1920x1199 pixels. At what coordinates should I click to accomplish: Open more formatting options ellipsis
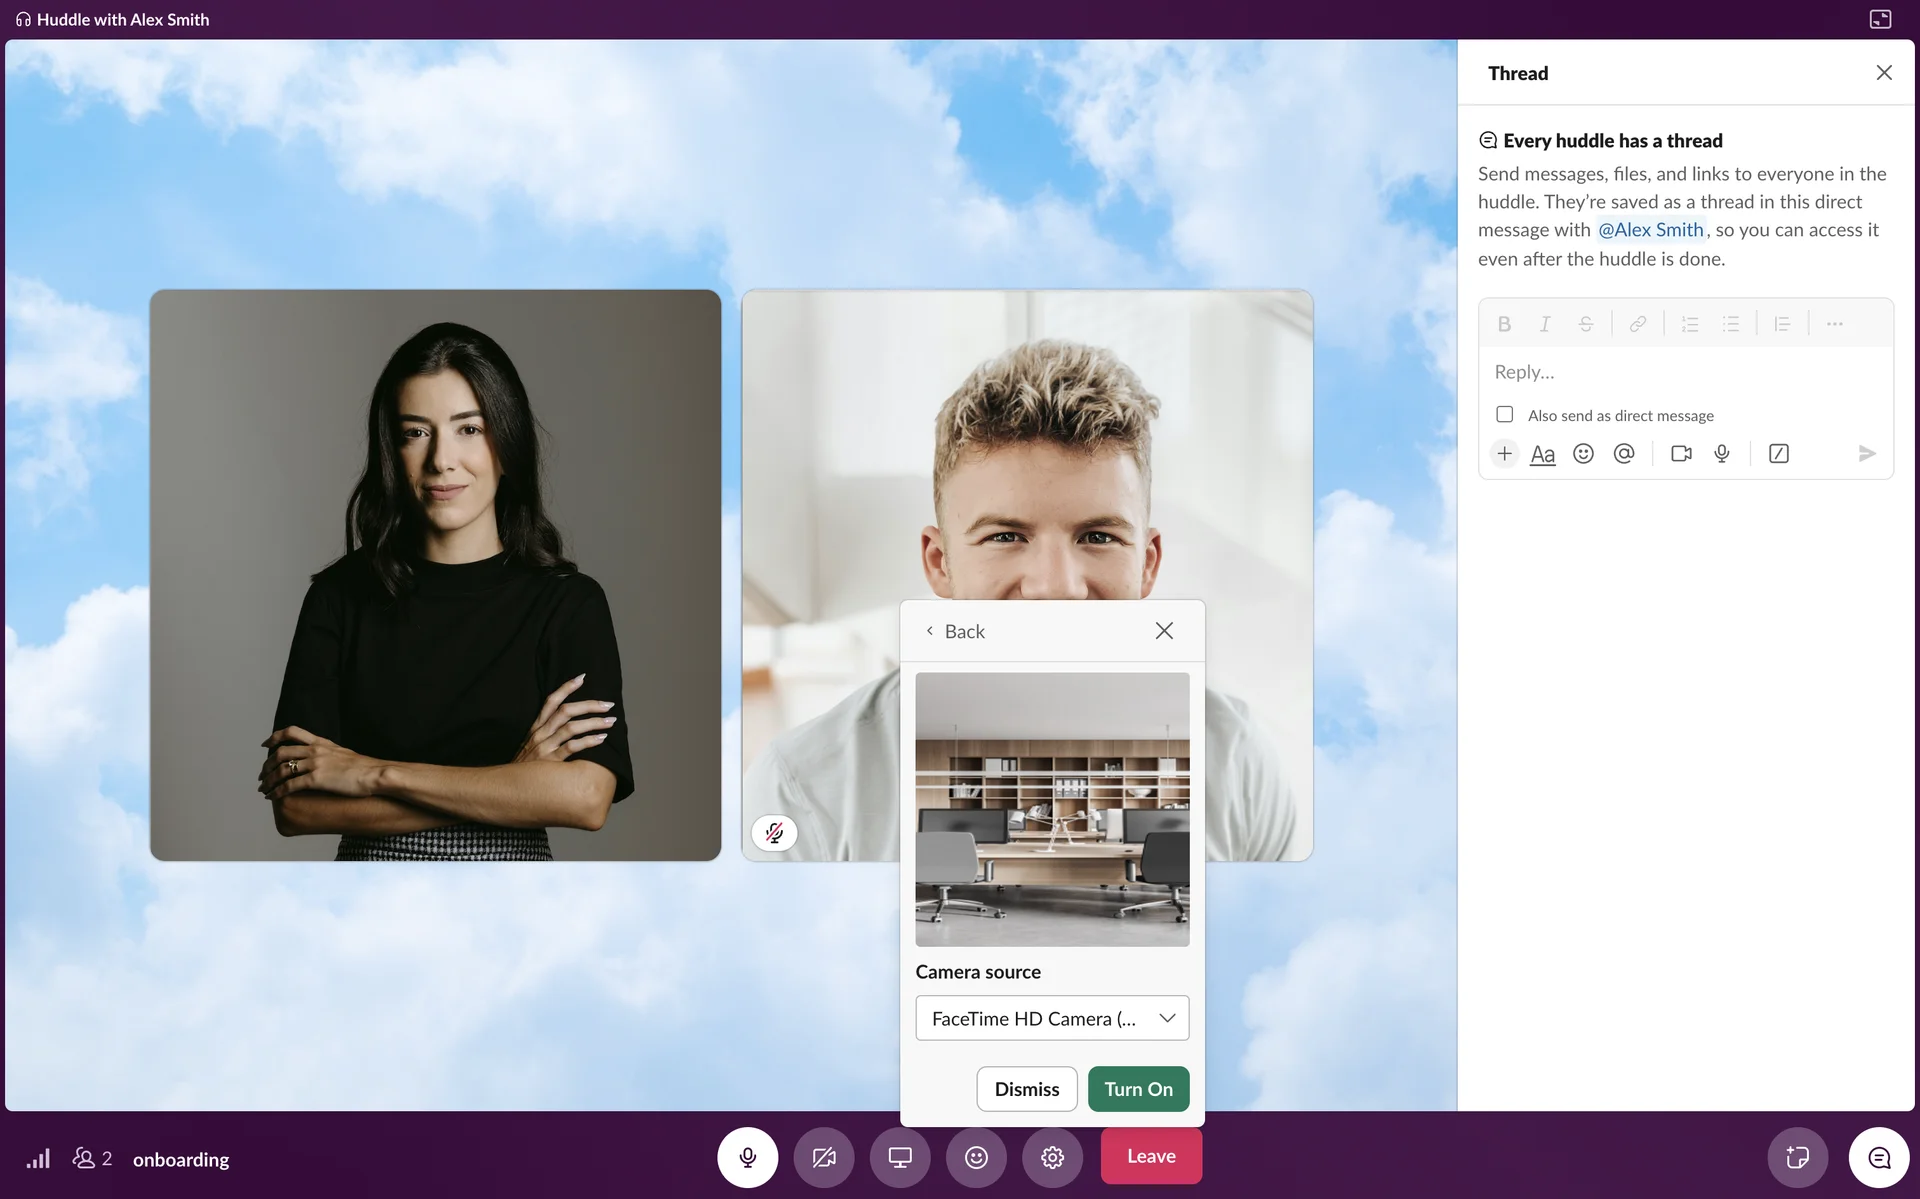pos(1834,324)
